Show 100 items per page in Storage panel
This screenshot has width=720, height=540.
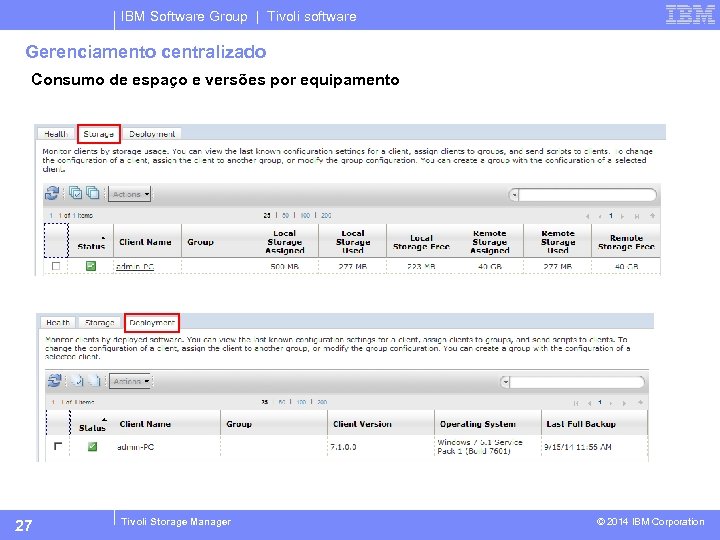(x=305, y=215)
